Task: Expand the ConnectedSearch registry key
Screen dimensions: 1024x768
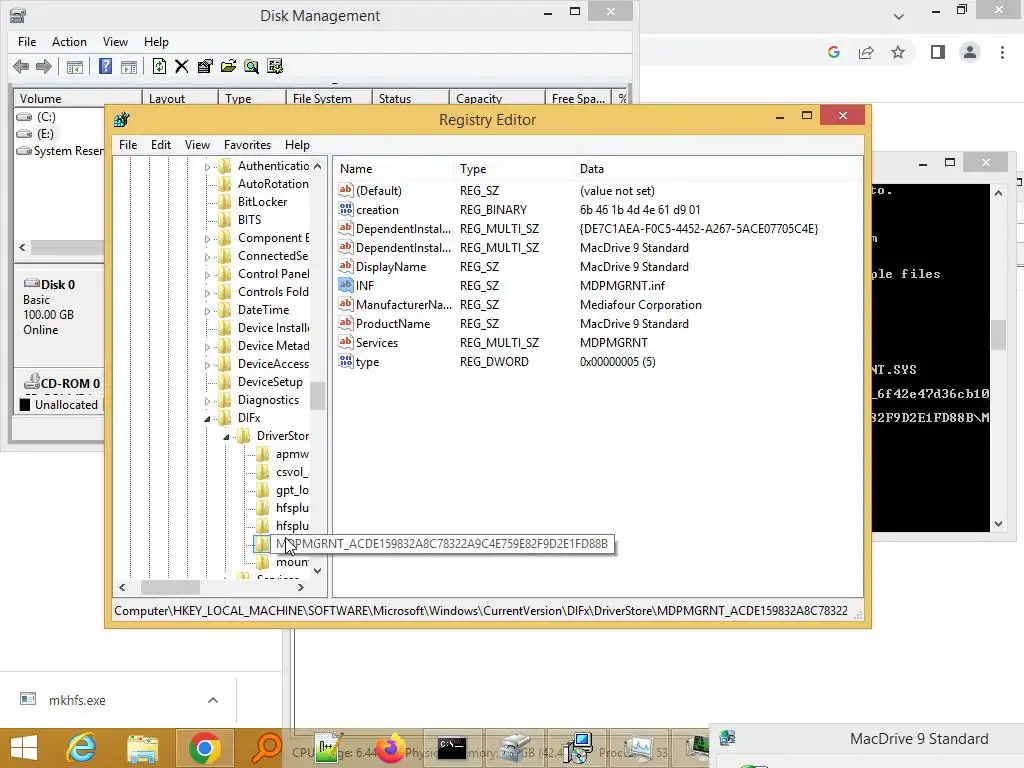Action: pyautogui.click(x=207, y=257)
